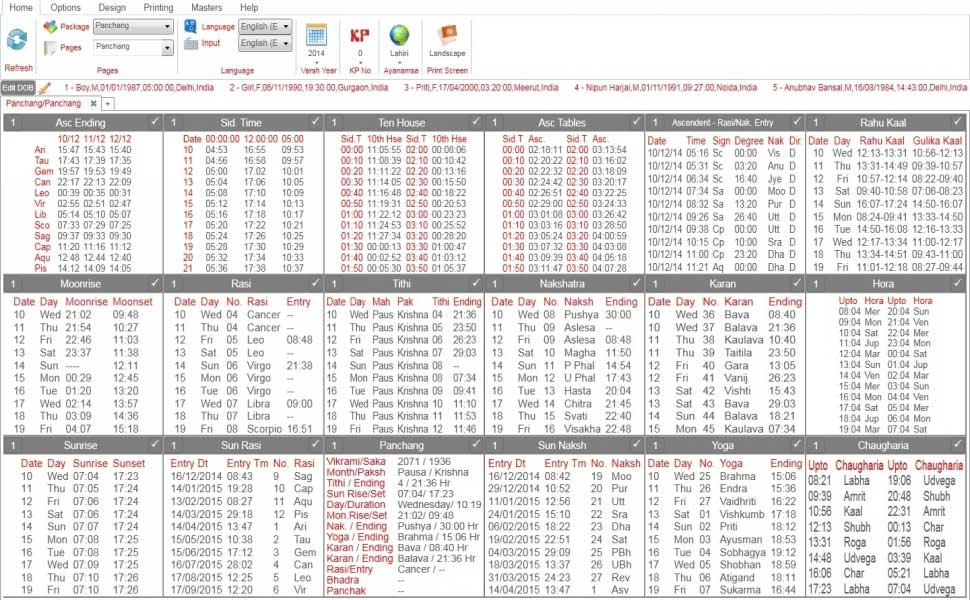The height and width of the screenshot is (600, 970).
Task: Click the number 1 in Hora header
Action: [815, 283]
